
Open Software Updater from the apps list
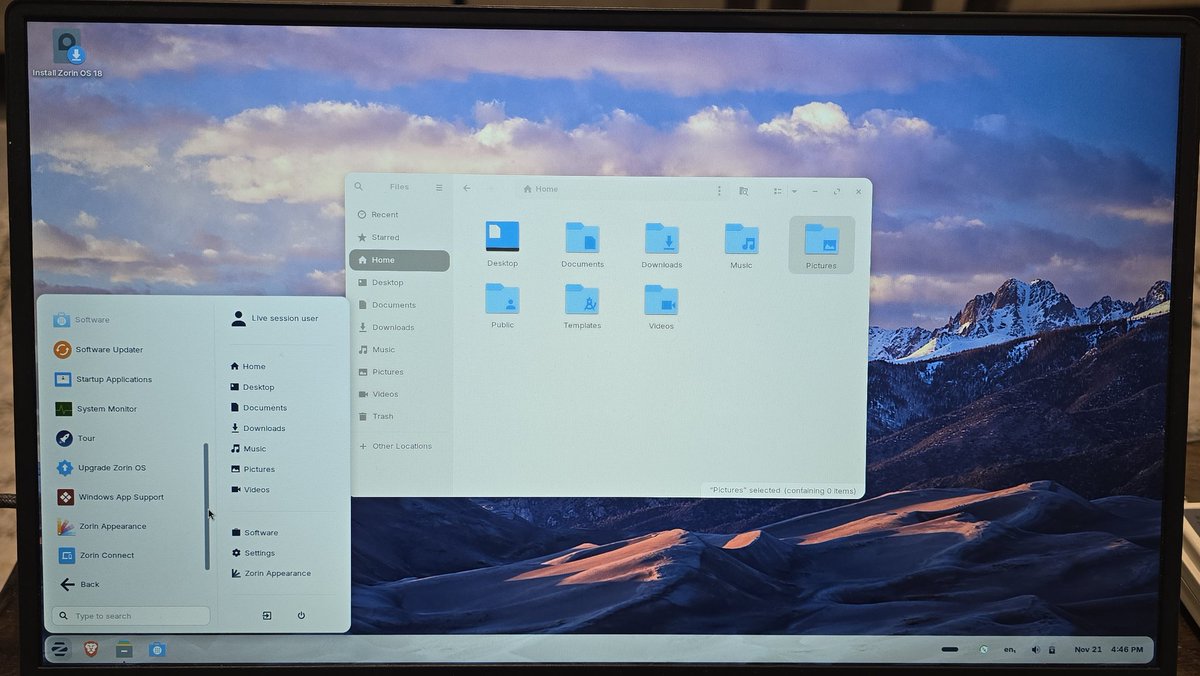98,349
